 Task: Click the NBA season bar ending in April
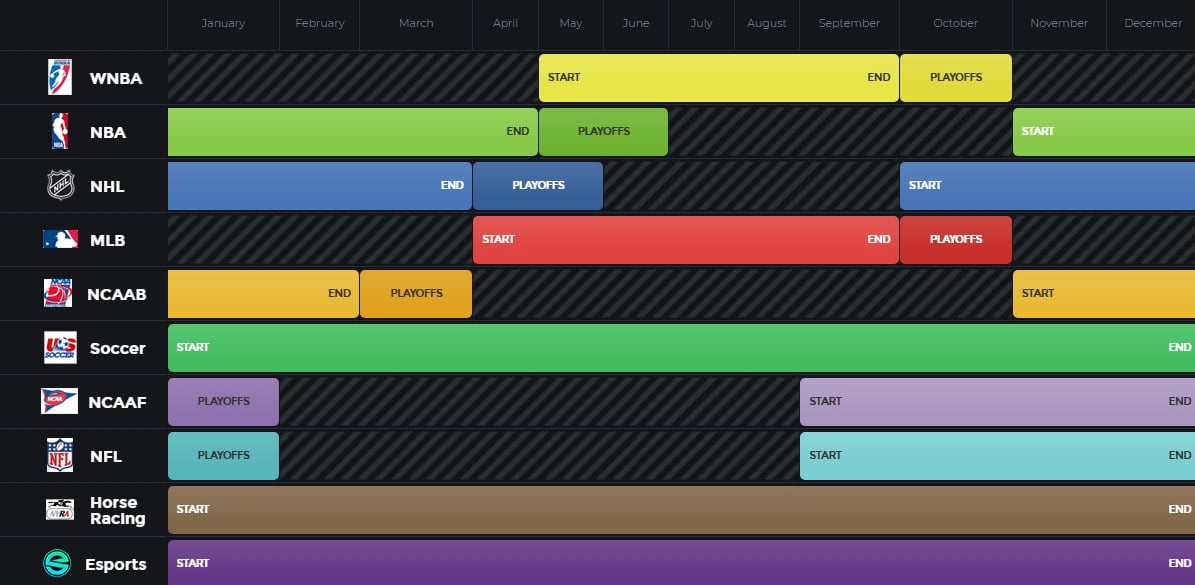(x=353, y=132)
